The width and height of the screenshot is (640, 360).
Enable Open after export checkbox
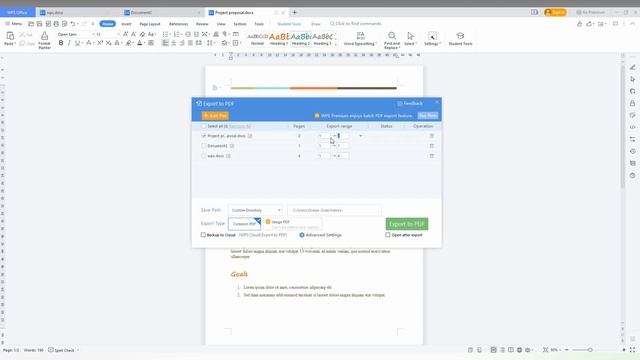(x=387, y=235)
